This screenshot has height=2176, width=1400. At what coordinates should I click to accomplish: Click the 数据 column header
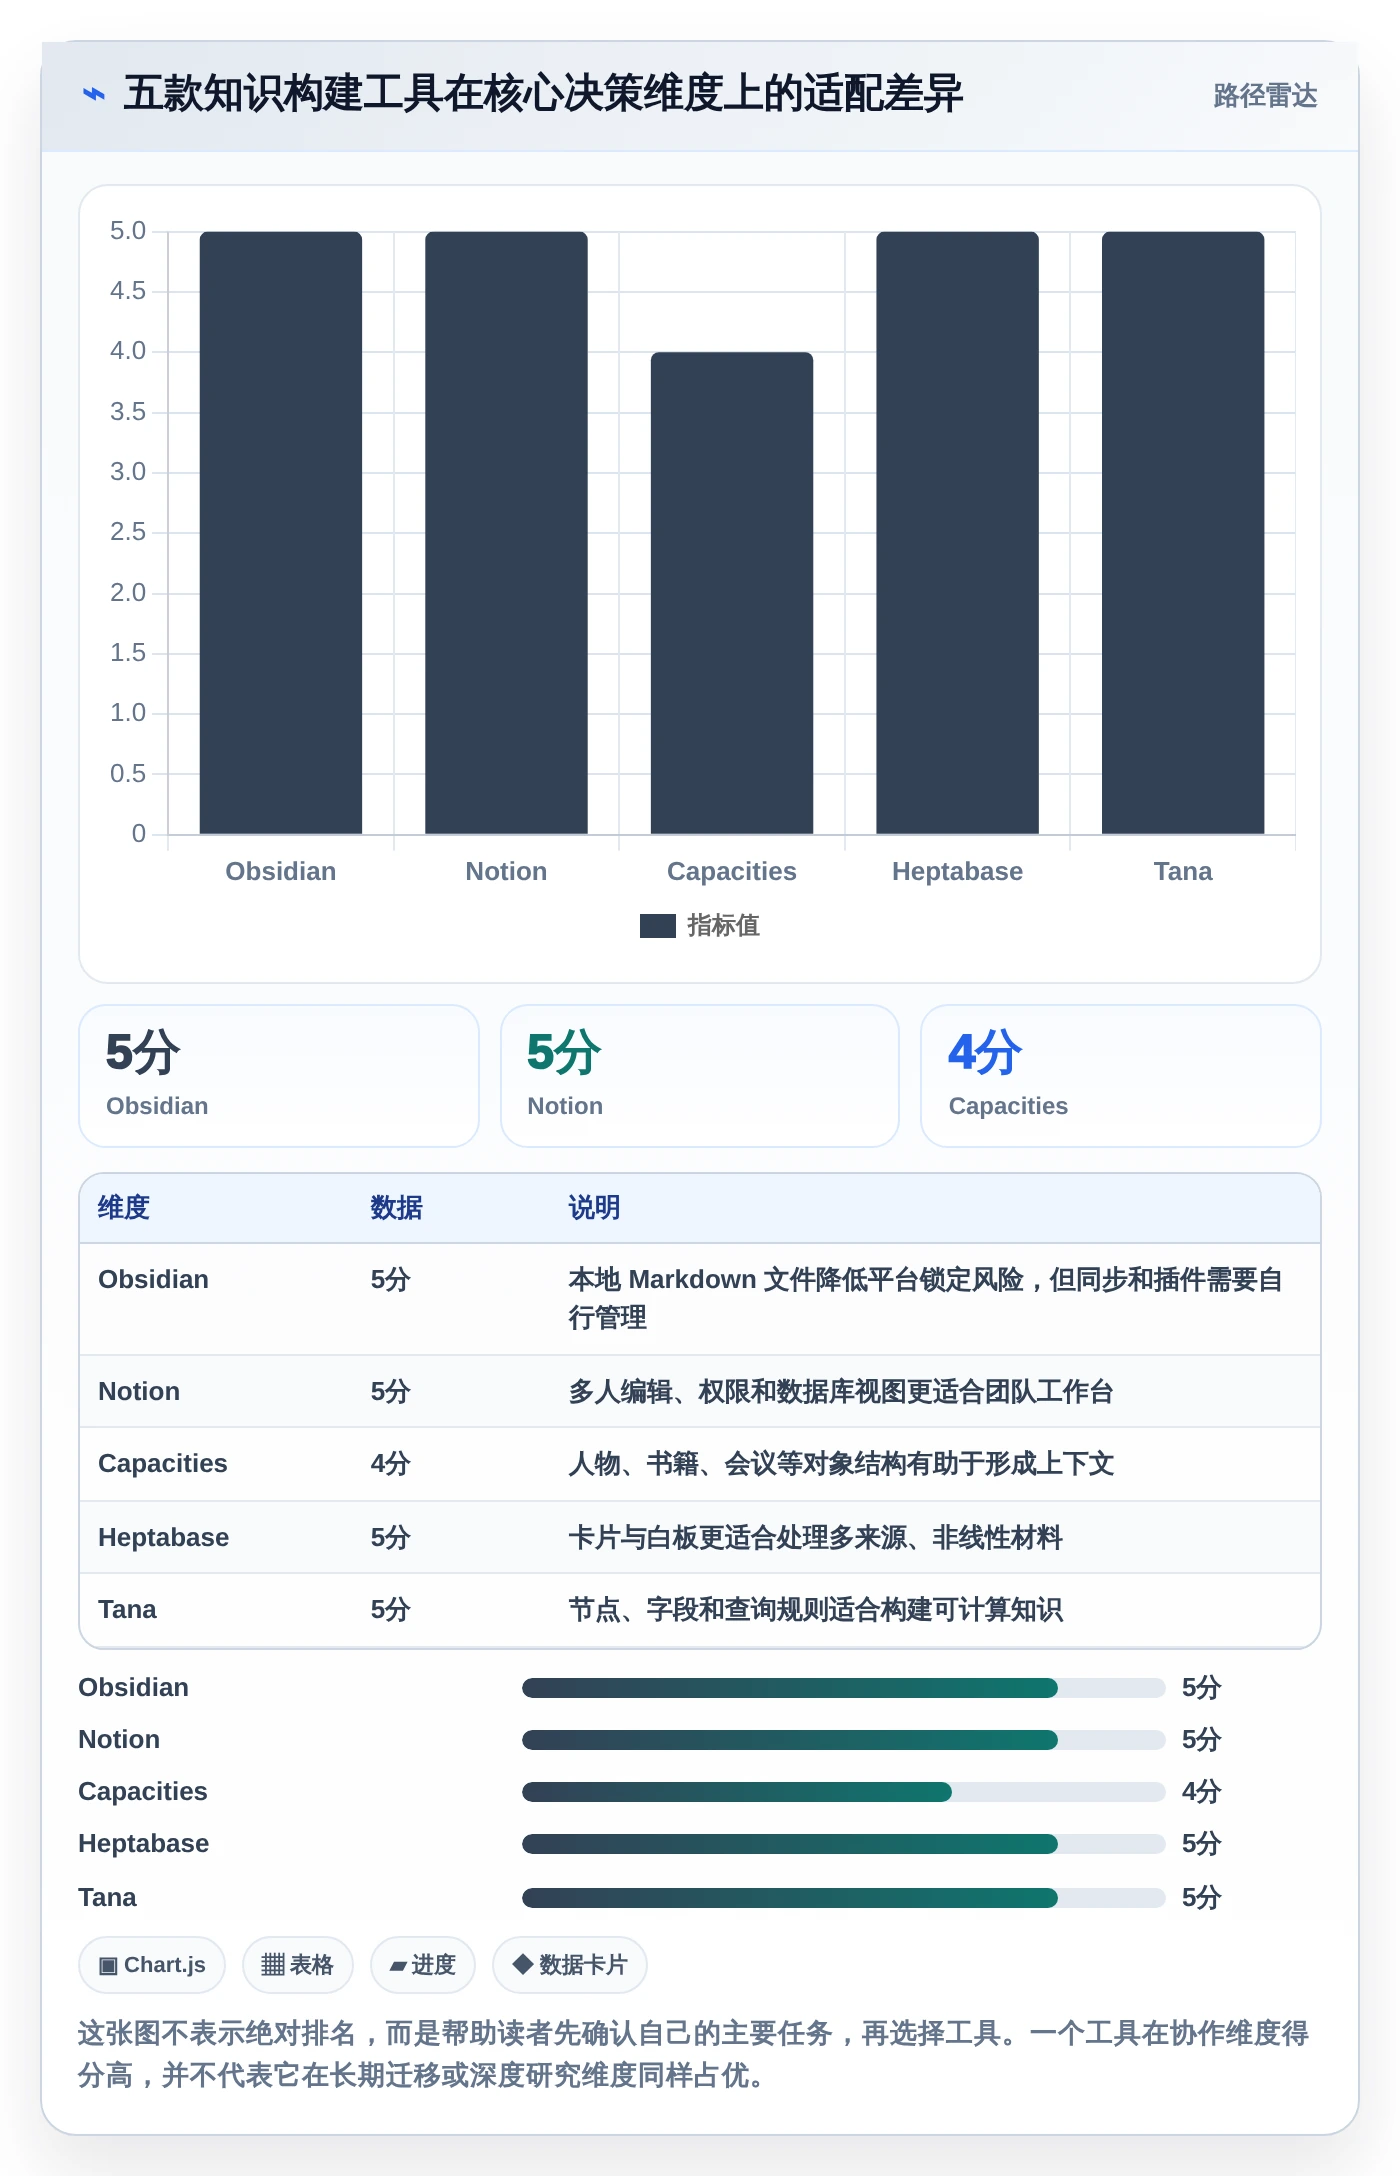click(x=396, y=1208)
